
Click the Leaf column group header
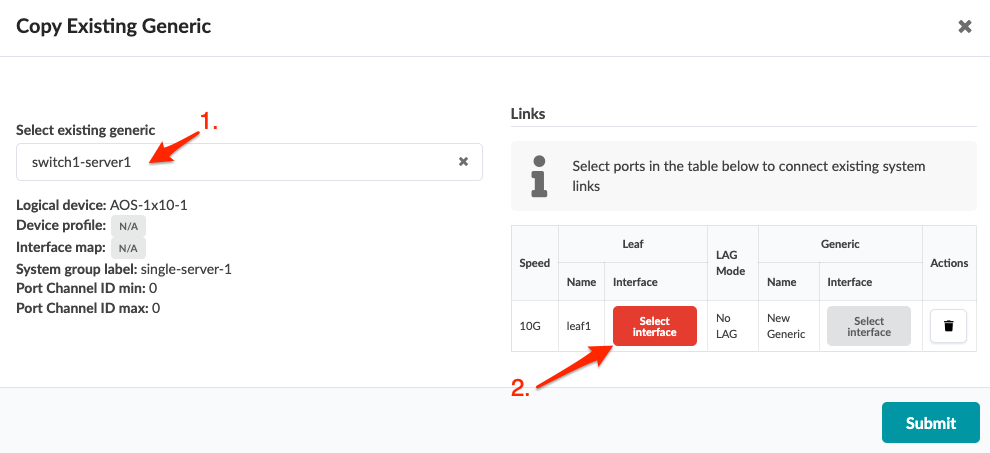click(632, 244)
